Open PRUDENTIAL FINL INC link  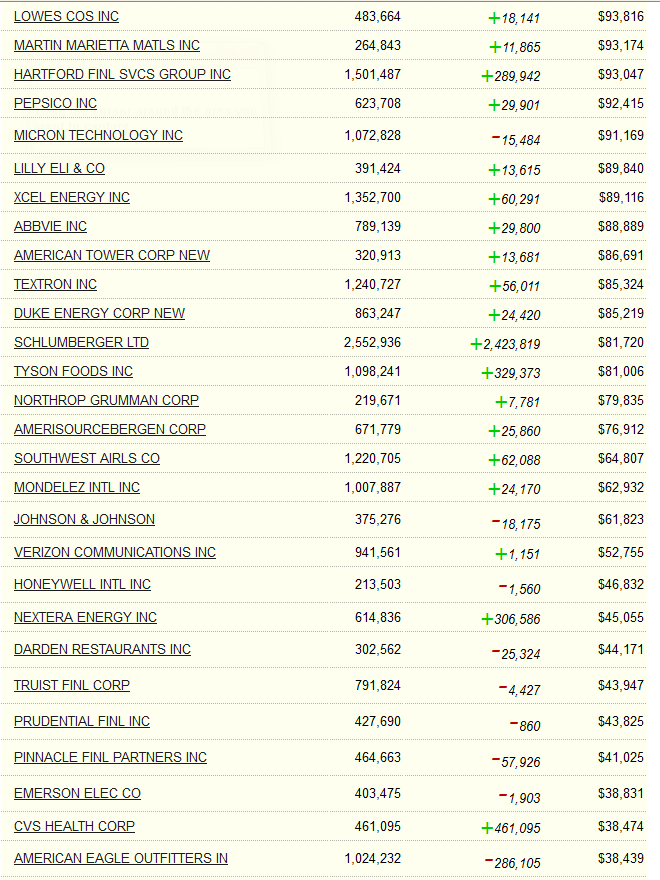(x=82, y=721)
